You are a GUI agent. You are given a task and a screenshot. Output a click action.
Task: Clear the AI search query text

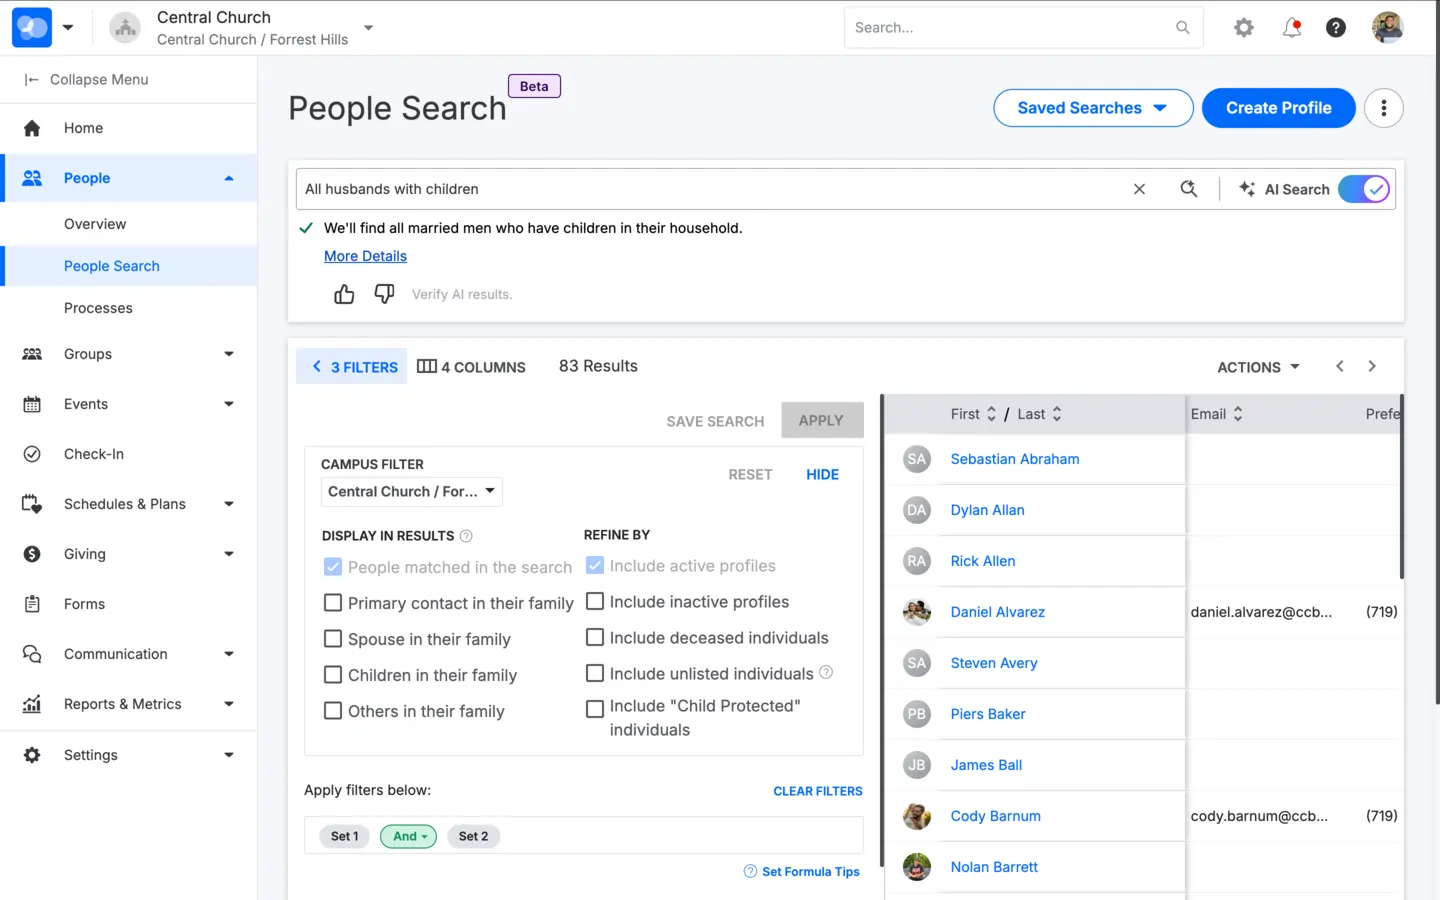(x=1139, y=189)
